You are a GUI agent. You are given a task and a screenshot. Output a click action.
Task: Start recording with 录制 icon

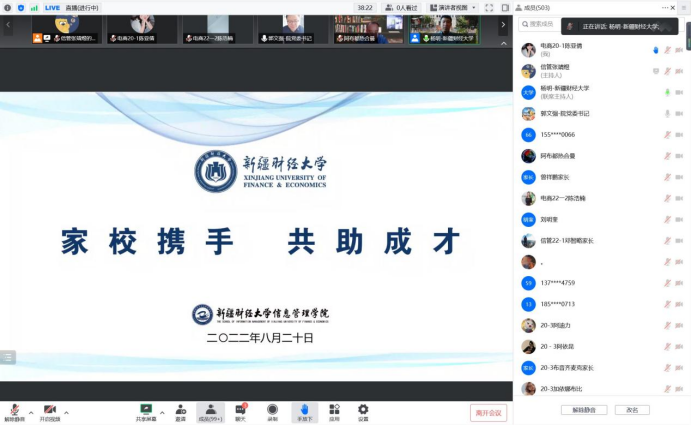pos(272,409)
